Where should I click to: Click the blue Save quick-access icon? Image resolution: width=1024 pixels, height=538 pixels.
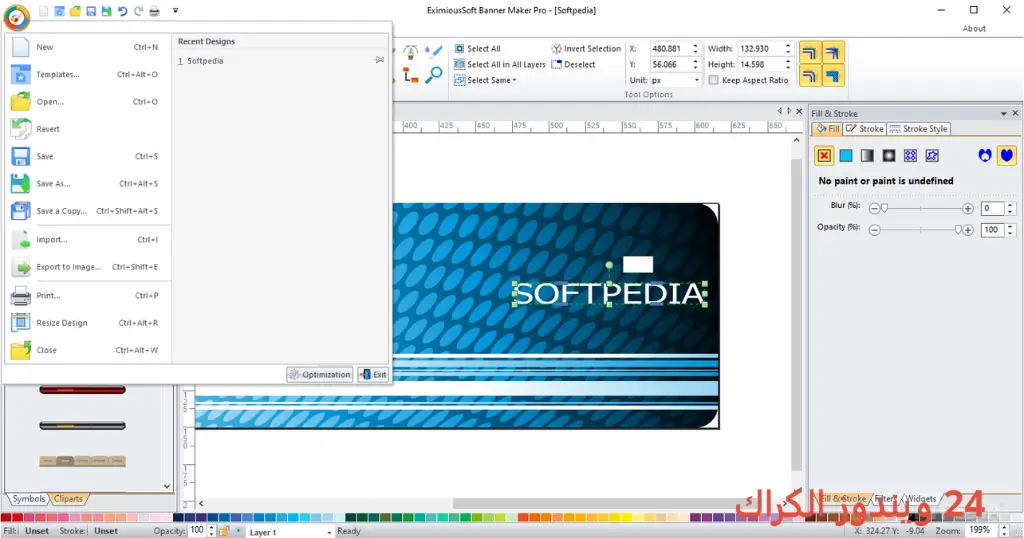91,11
